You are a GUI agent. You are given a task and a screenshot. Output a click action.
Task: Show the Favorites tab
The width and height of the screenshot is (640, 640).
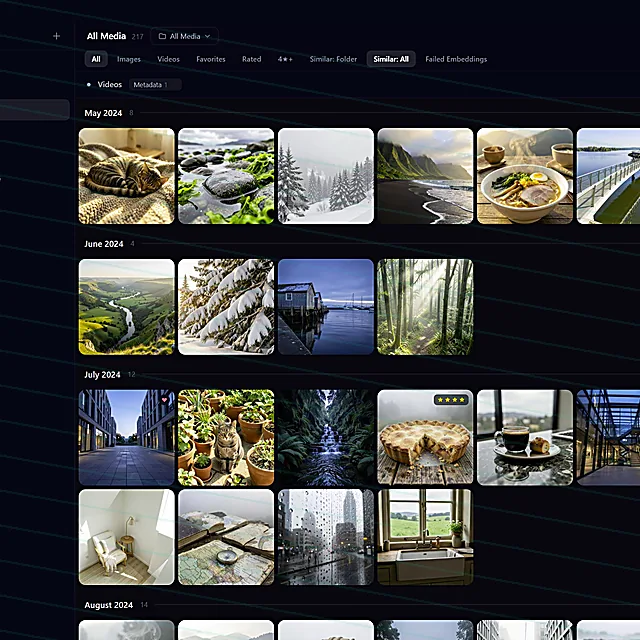(211, 59)
